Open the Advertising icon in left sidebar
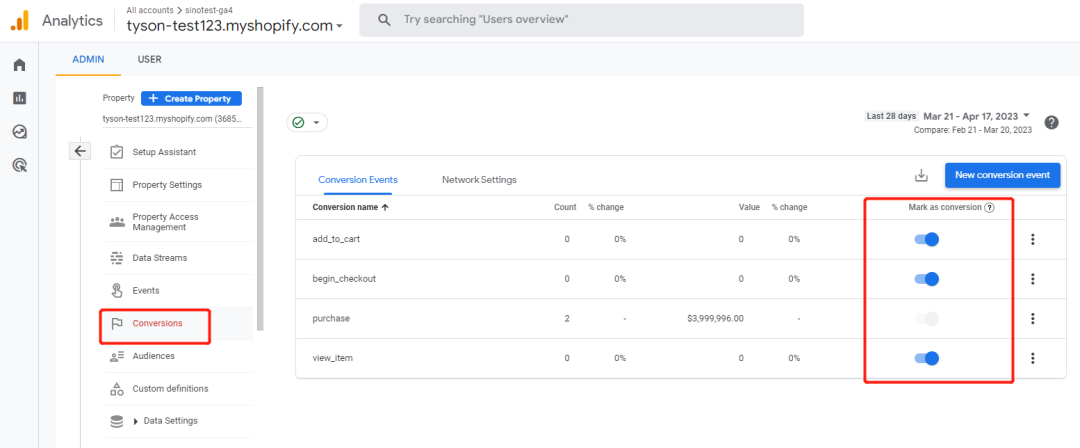Screen dimensions: 1080x448 tap(19, 165)
